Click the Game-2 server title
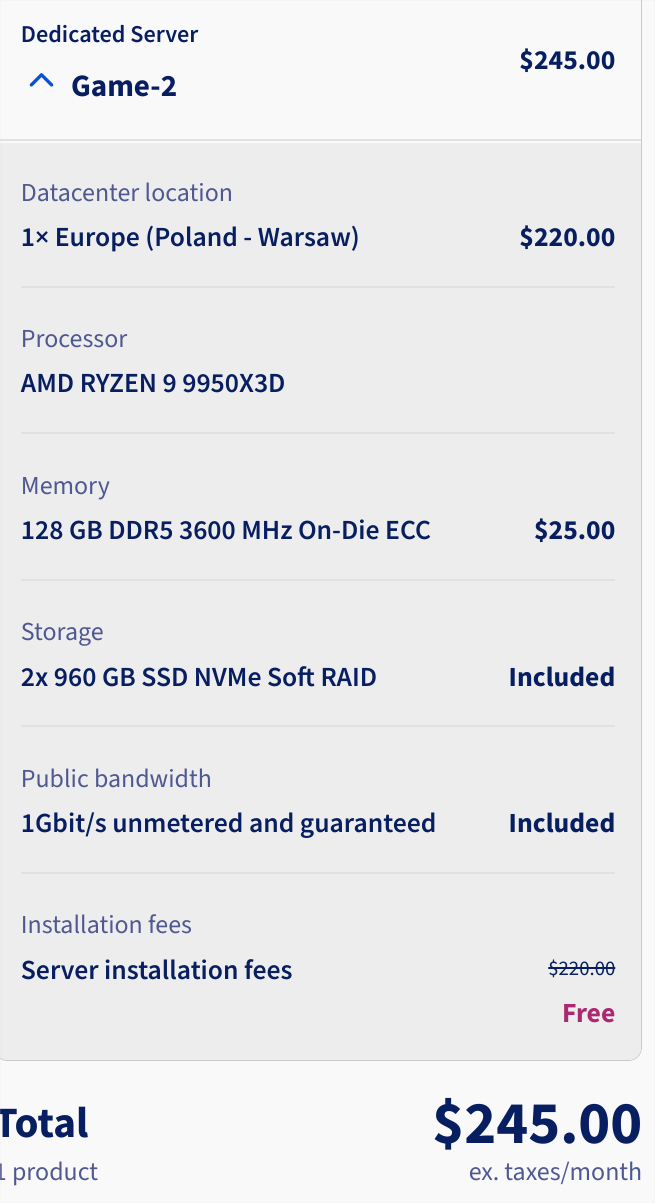Screen dimensions: 655x1203 123,86
